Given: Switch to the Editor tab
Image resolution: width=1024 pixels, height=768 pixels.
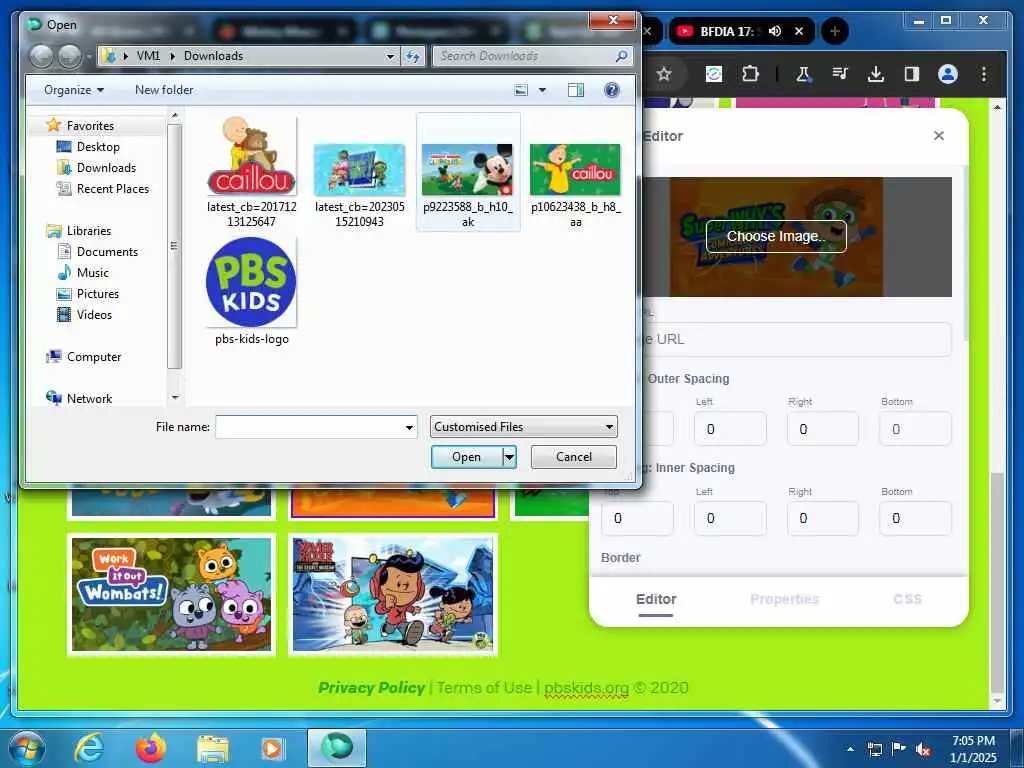Looking at the screenshot, I should pos(656,600).
